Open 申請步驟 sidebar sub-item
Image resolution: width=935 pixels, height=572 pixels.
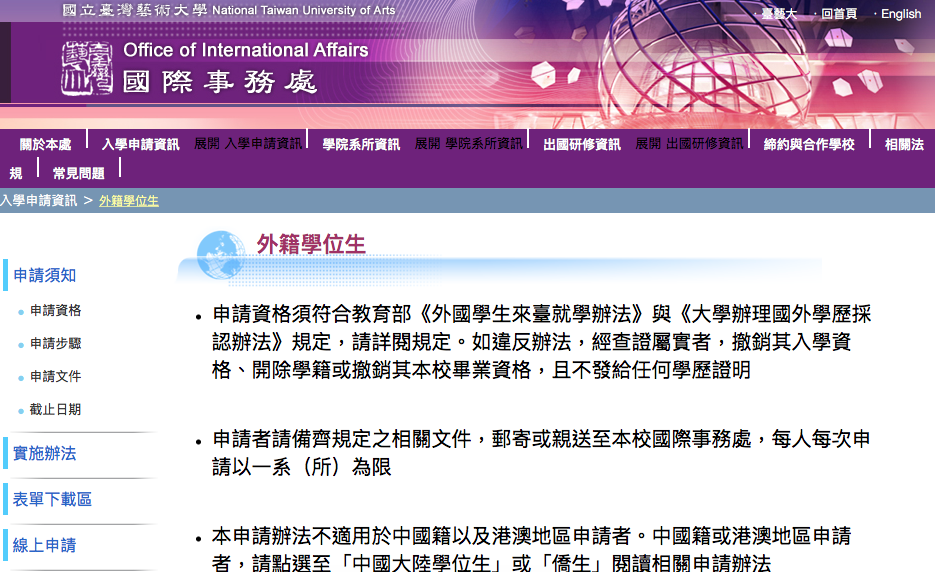point(55,344)
